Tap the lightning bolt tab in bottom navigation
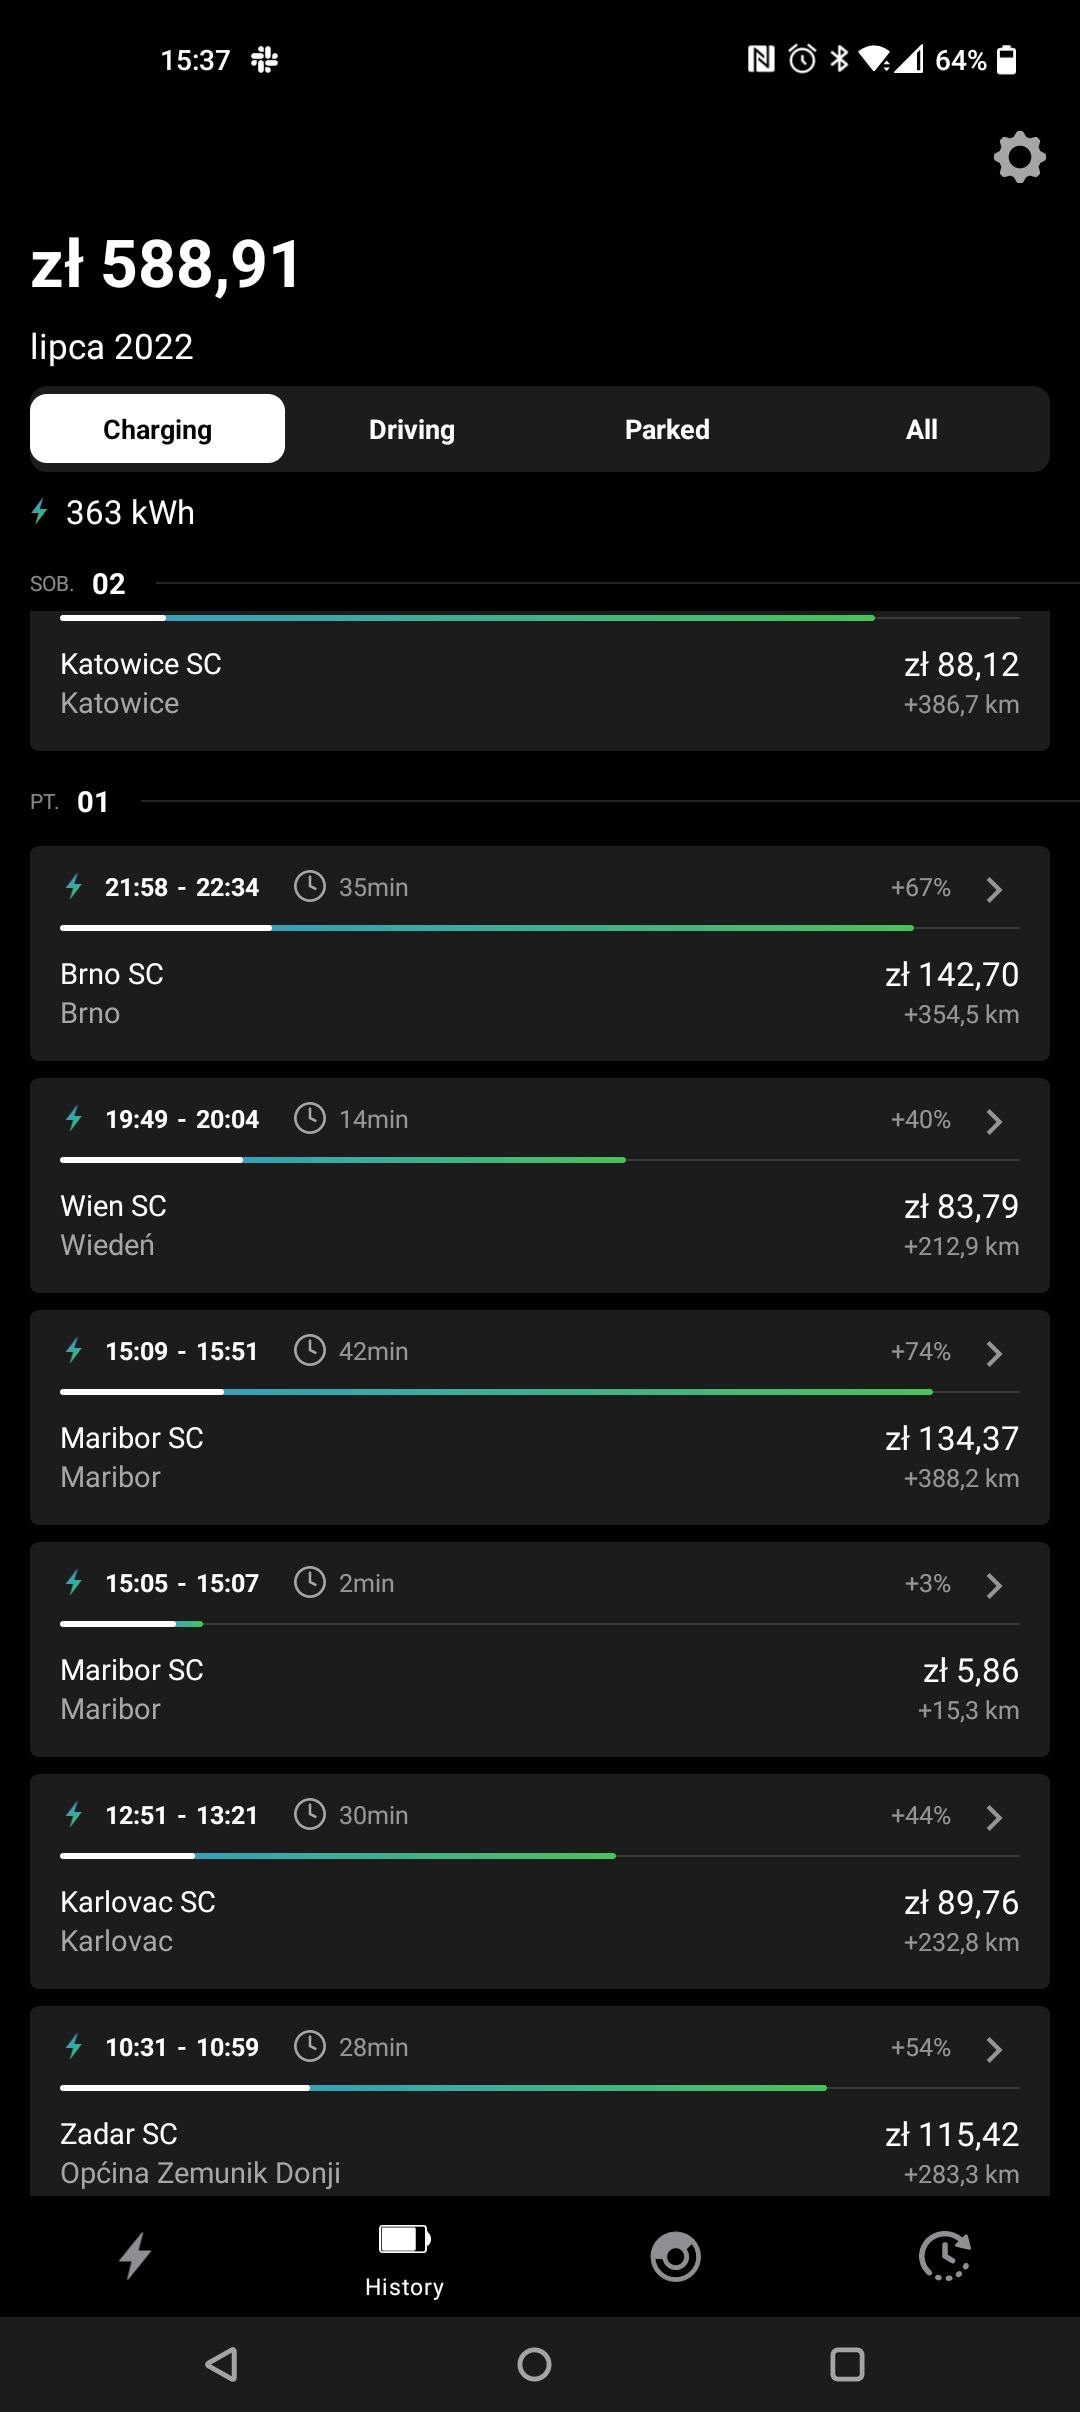The image size is (1080, 2412). [x=135, y=2256]
